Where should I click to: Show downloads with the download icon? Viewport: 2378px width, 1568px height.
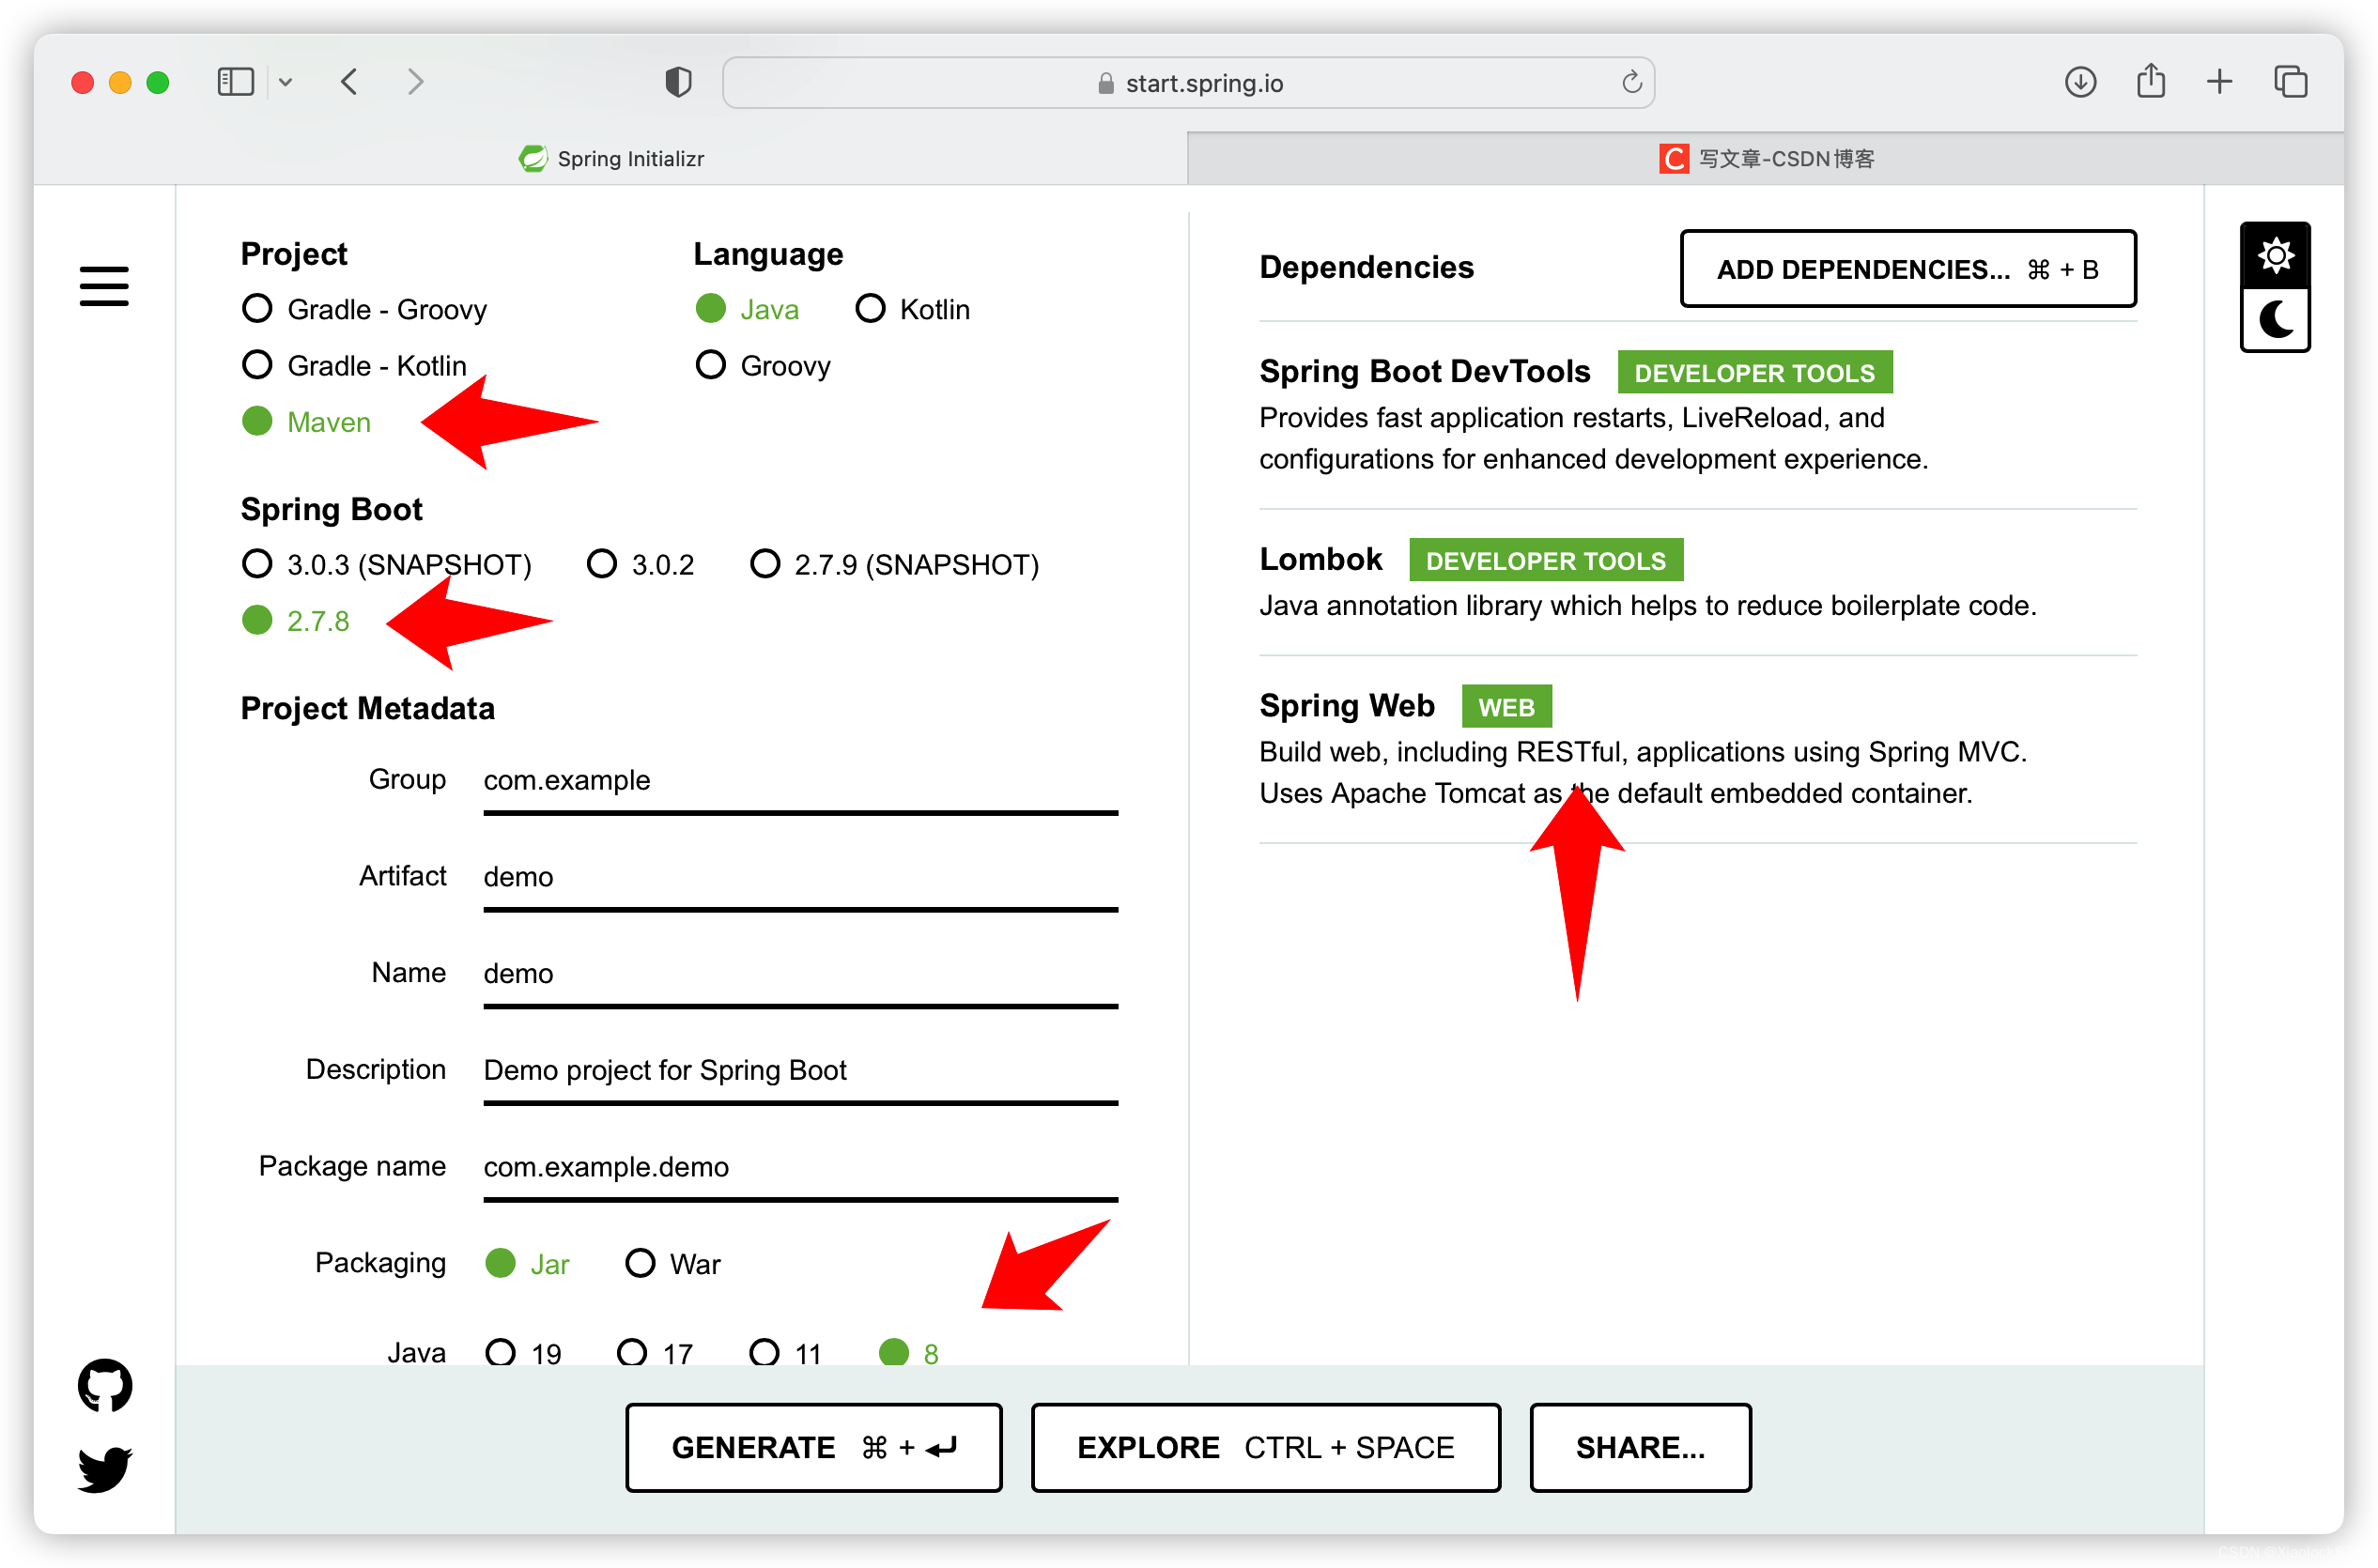(x=2080, y=82)
